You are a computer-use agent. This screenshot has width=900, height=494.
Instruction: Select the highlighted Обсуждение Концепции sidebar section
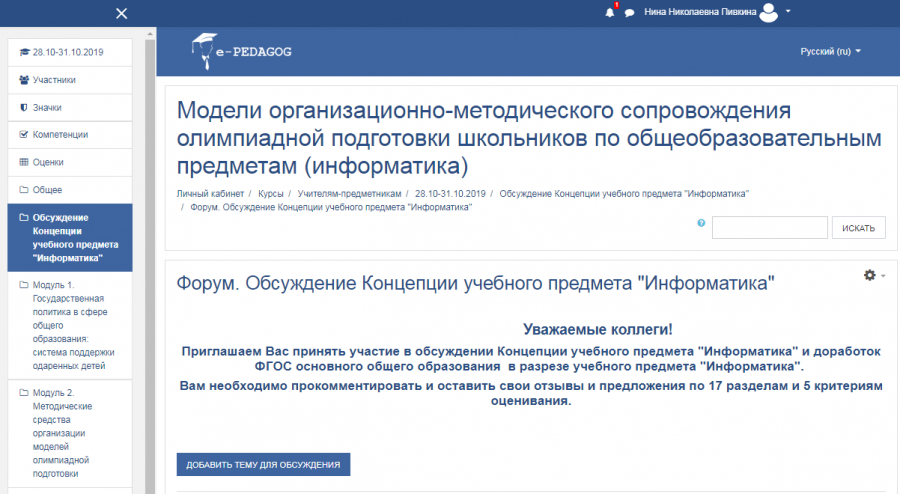click(70, 238)
